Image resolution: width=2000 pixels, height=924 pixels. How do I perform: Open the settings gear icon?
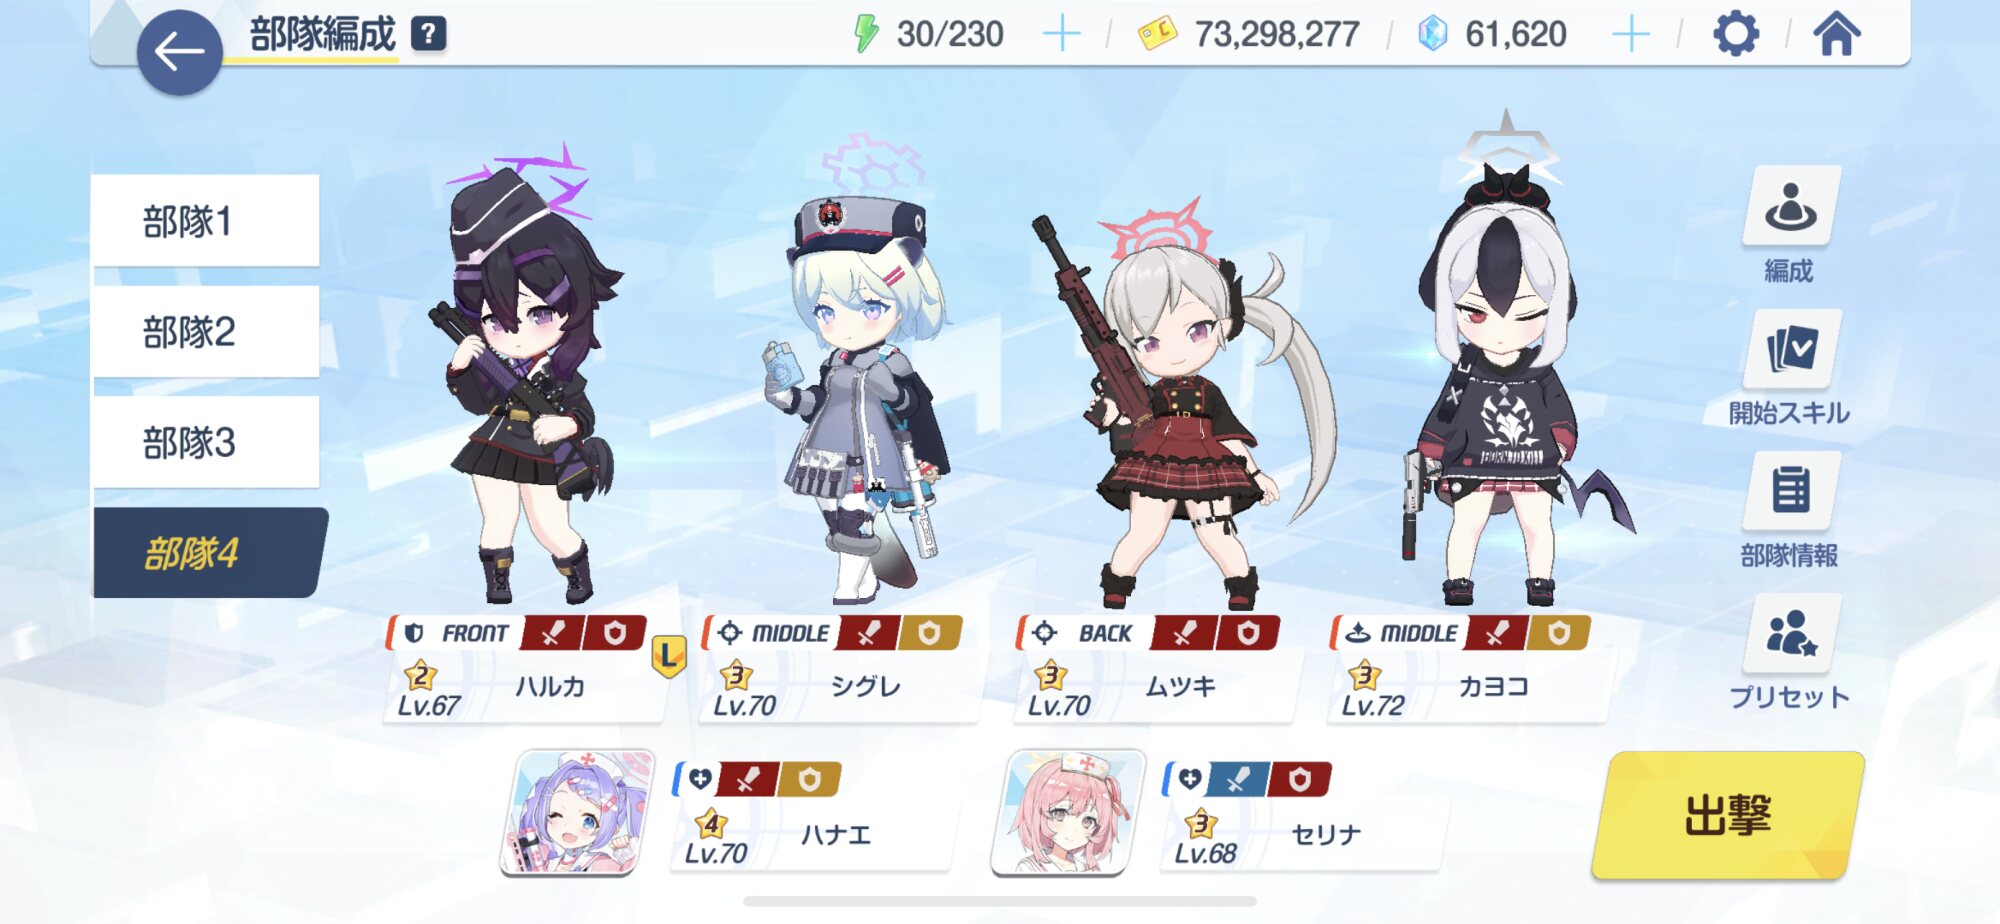1736,34
